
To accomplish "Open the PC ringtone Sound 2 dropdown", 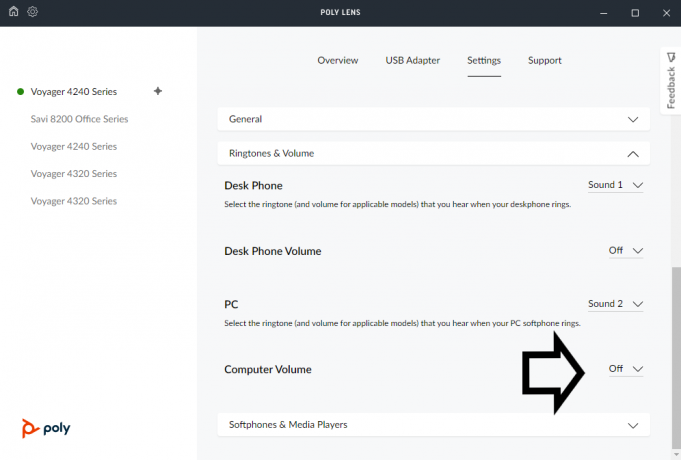I will 615,304.
